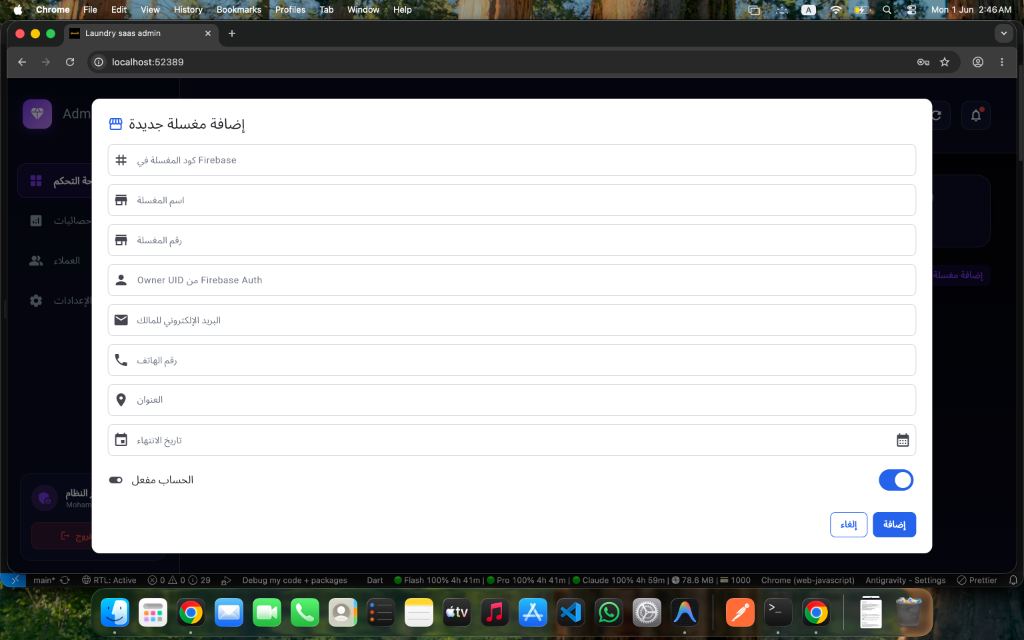Go back with the browser back arrow
Image resolution: width=1024 pixels, height=640 pixels.
click(x=22, y=62)
